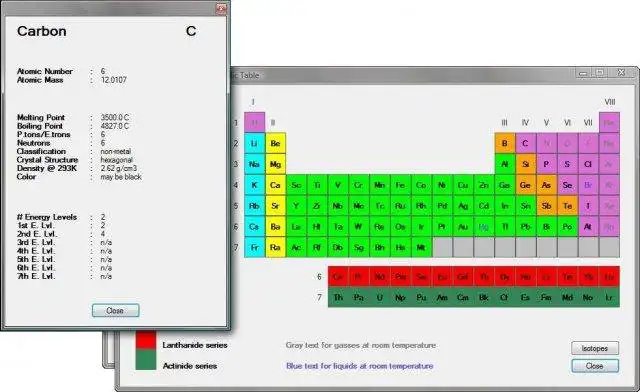Image resolution: width=640 pixels, height=392 pixels.
Task: Select the Vanadium (V) element cell
Action: (x=338, y=185)
